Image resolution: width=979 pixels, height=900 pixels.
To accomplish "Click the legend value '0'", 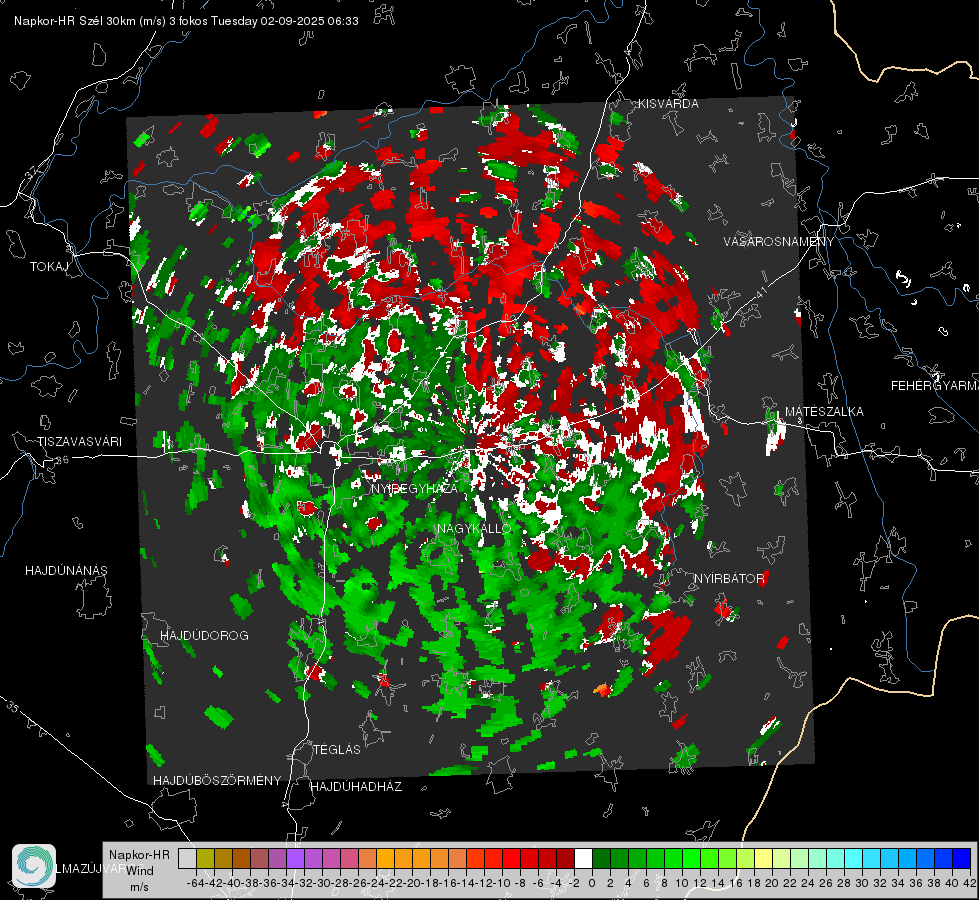I will 591,883.
